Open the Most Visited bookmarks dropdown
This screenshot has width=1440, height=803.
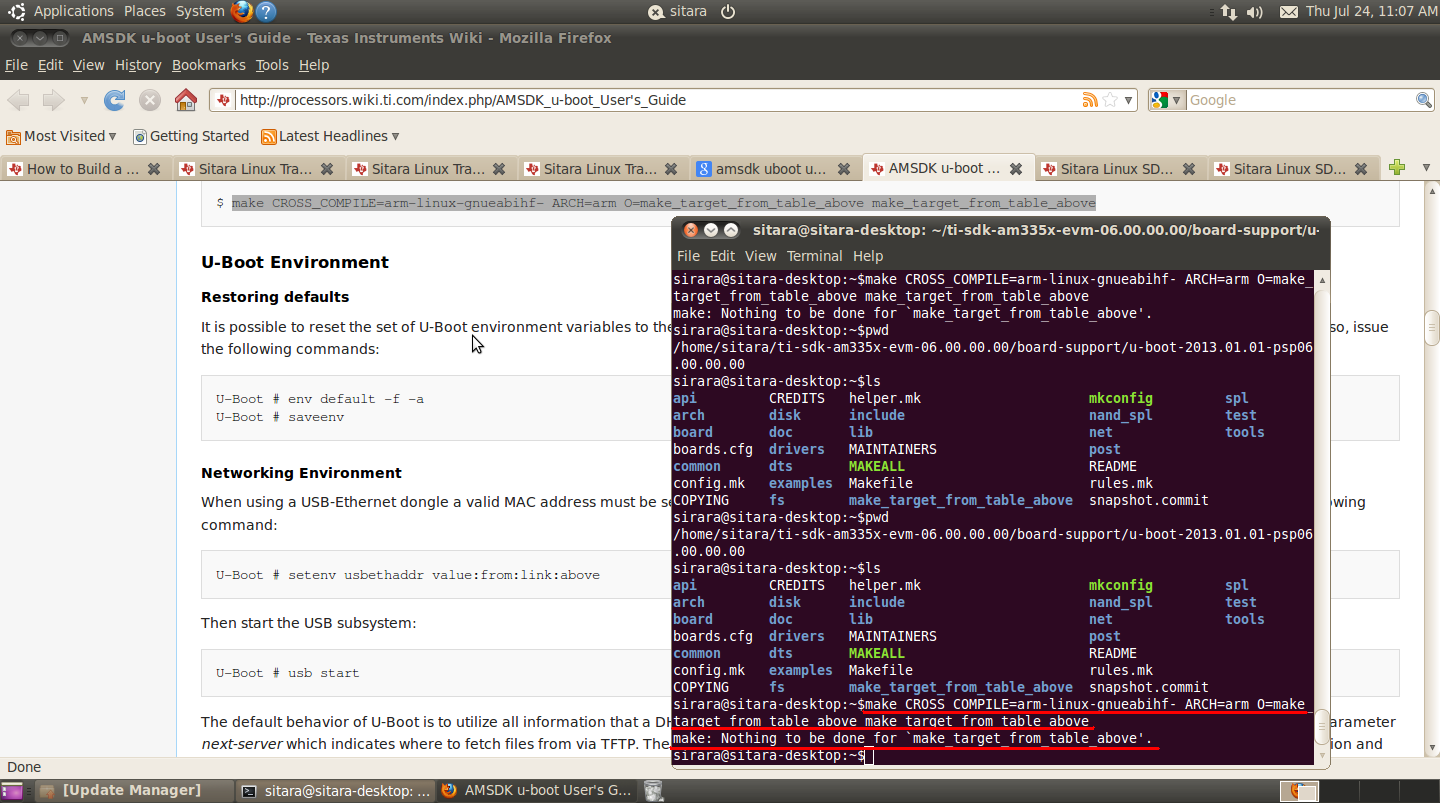point(61,136)
